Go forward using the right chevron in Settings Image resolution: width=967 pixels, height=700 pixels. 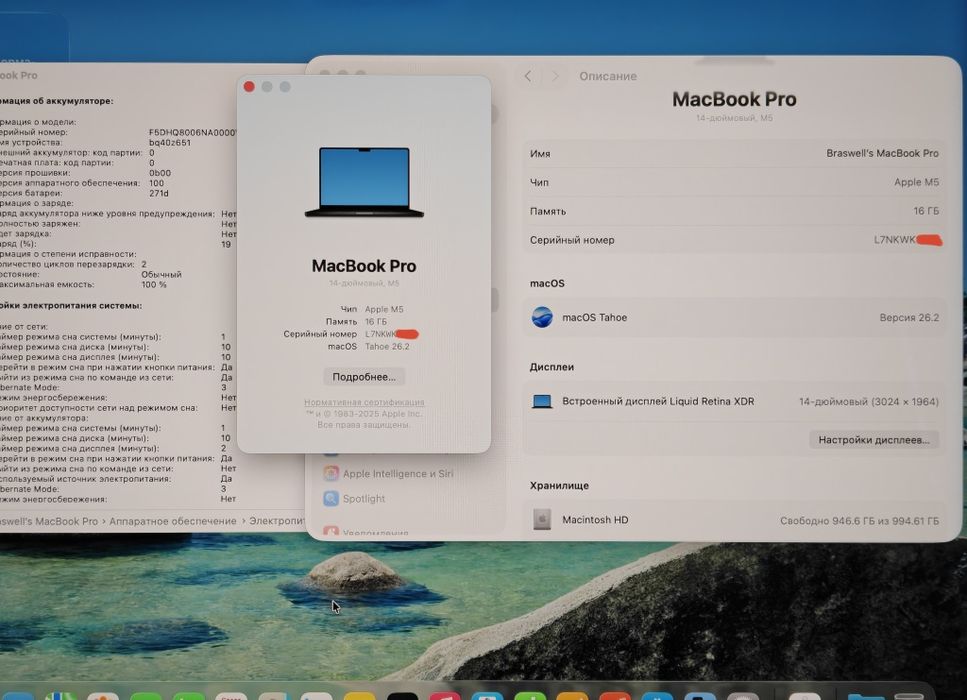[x=554, y=76]
